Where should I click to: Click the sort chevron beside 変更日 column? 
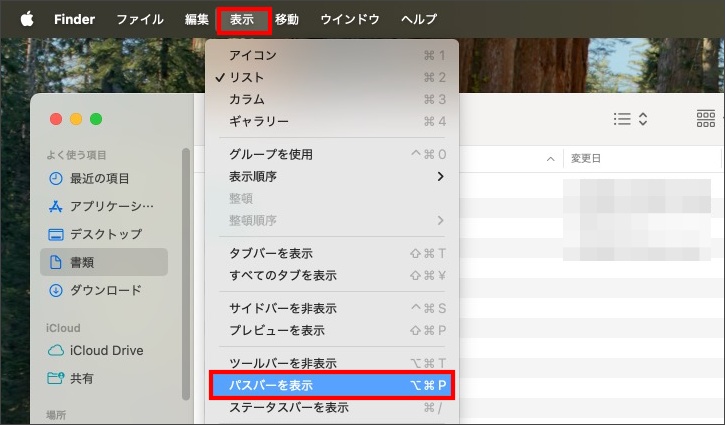point(551,159)
